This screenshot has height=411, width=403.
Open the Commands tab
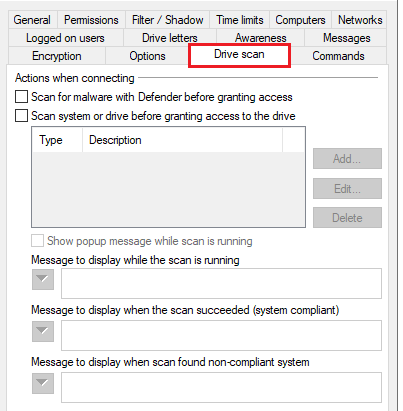pos(338,56)
